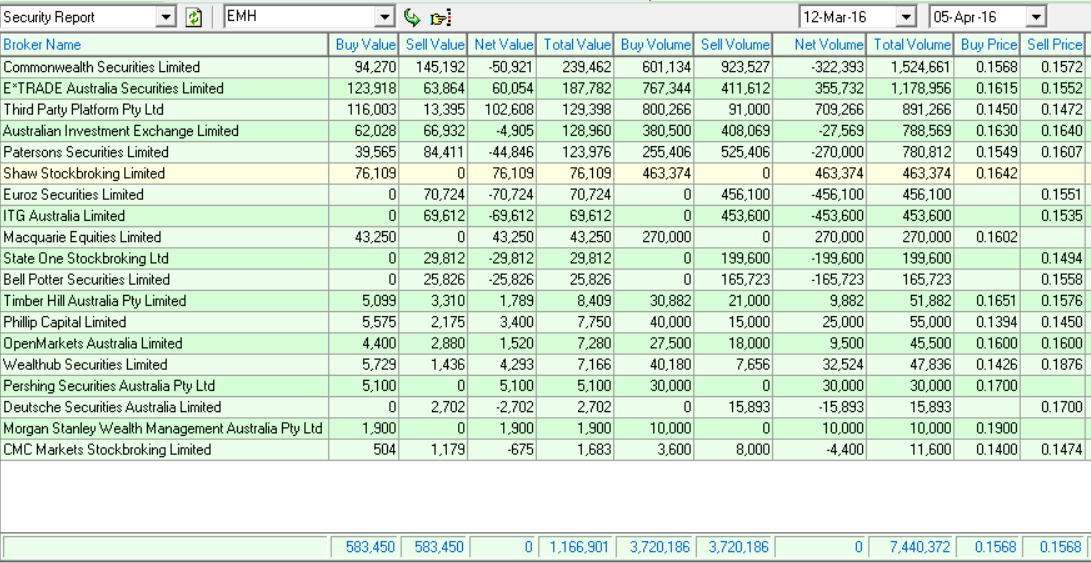Click Commonwealth net value -50,921 cell
This screenshot has height=563, width=1091.
502,67
